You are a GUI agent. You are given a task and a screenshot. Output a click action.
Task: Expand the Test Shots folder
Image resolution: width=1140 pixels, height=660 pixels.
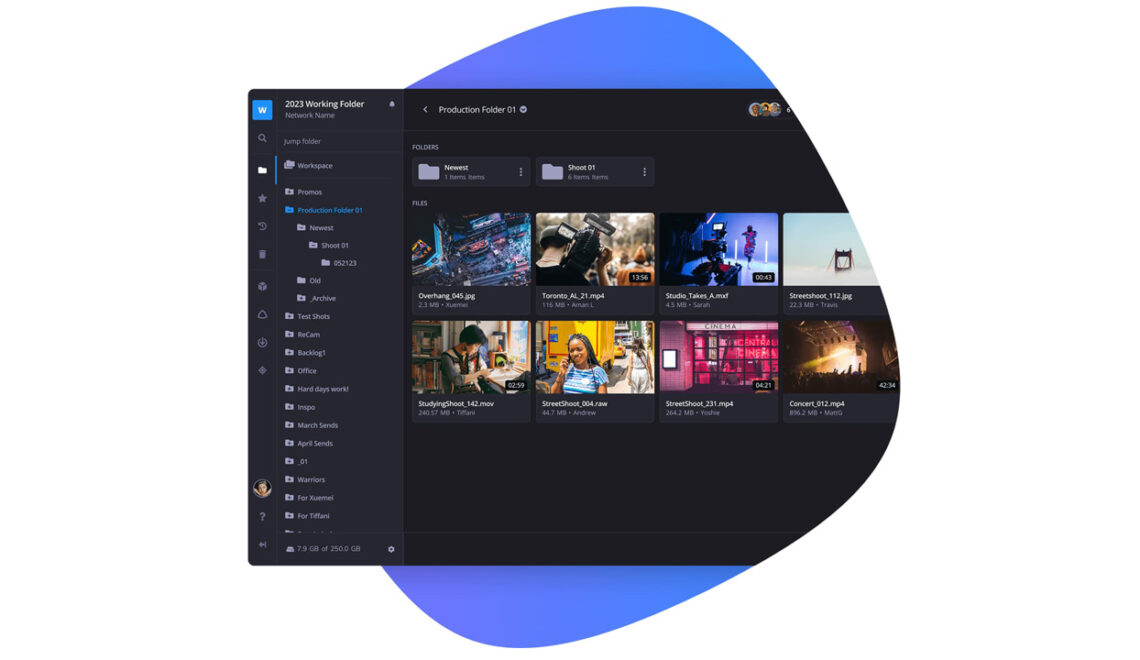point(289,316)
